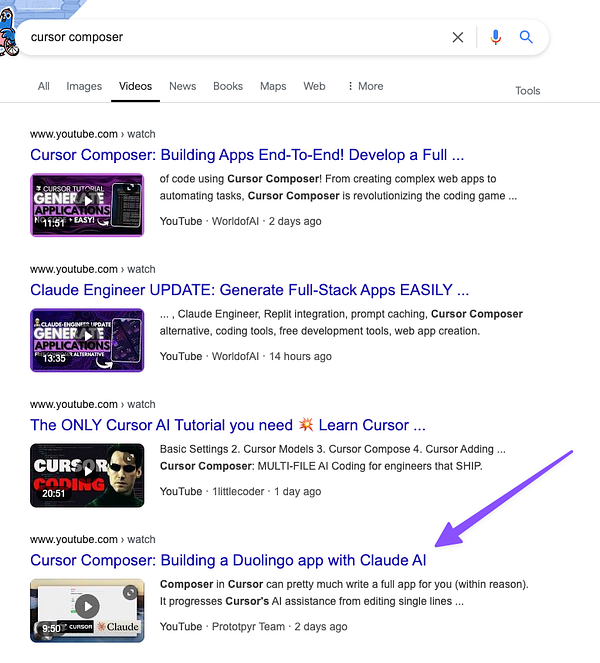Click 'YouTube · Prototpyr Team · 2 days ago' text
The height and width of the screenshot is (663, 600).
tap(254, 627)
